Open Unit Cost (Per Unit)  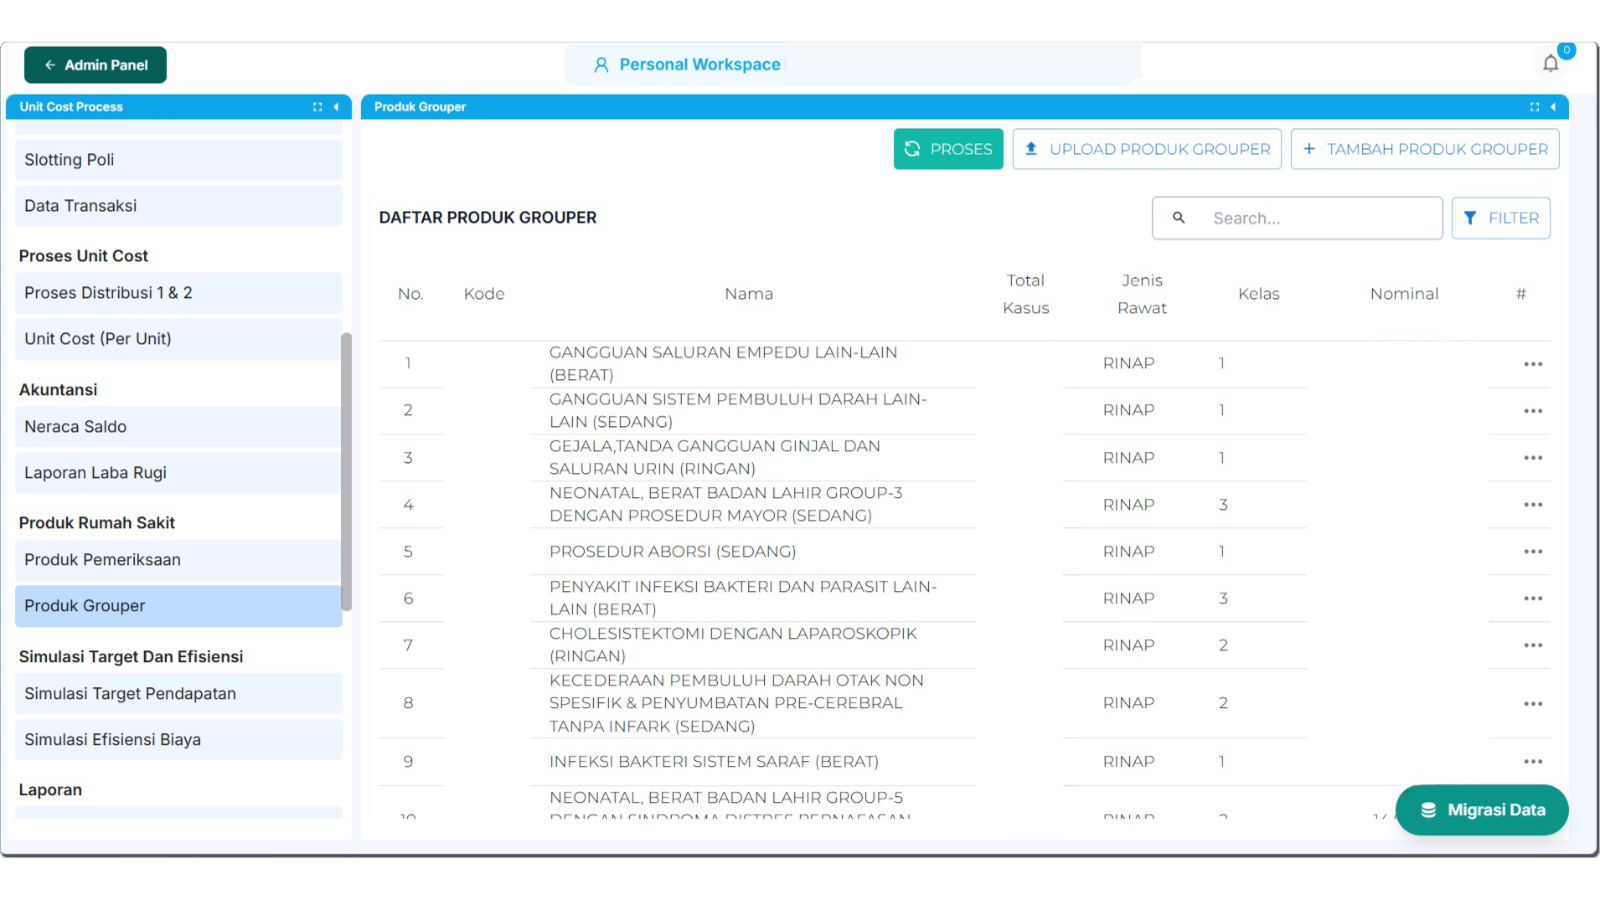pyautogui.click(x=179, y=339)
